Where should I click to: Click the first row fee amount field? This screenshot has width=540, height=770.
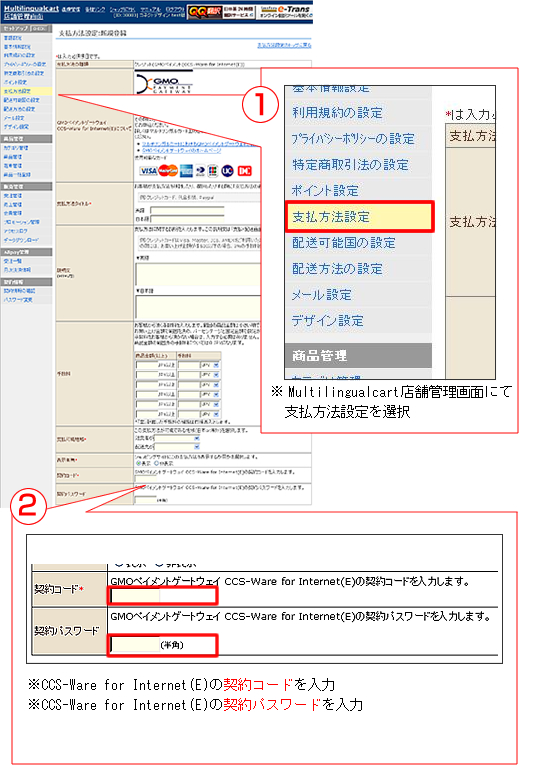[x=188, y=365]
